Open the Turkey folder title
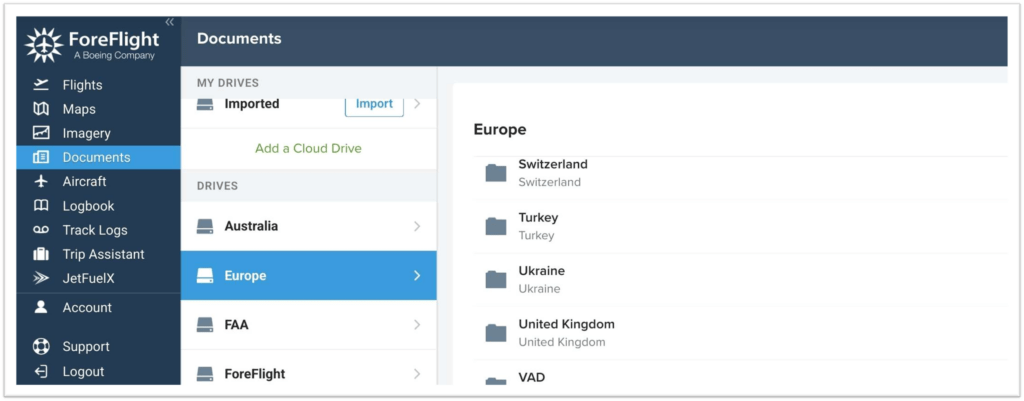 tap(538, 217)
